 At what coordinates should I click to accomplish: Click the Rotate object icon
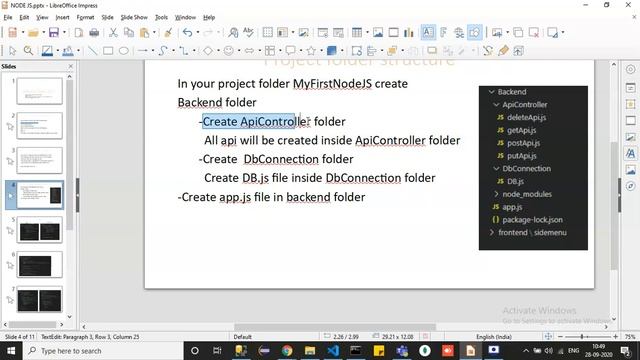pos(356,51)
